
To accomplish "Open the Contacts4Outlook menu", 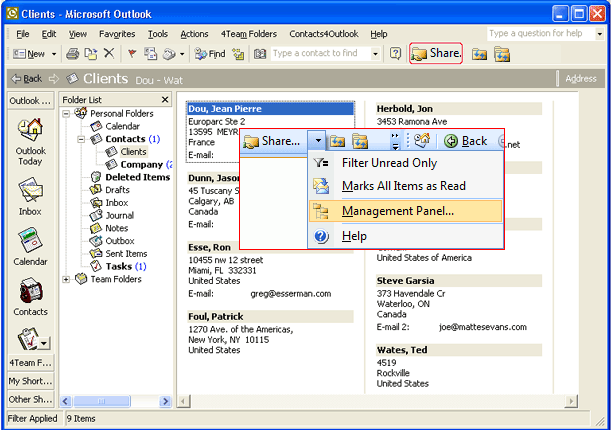I will (324, 34).
